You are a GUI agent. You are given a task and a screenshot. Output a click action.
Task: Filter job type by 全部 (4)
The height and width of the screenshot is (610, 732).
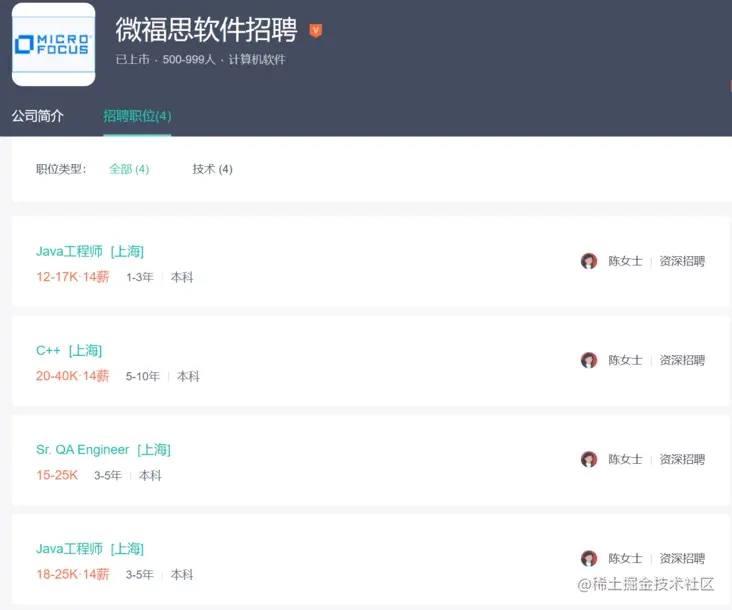(x=129, y=169)
